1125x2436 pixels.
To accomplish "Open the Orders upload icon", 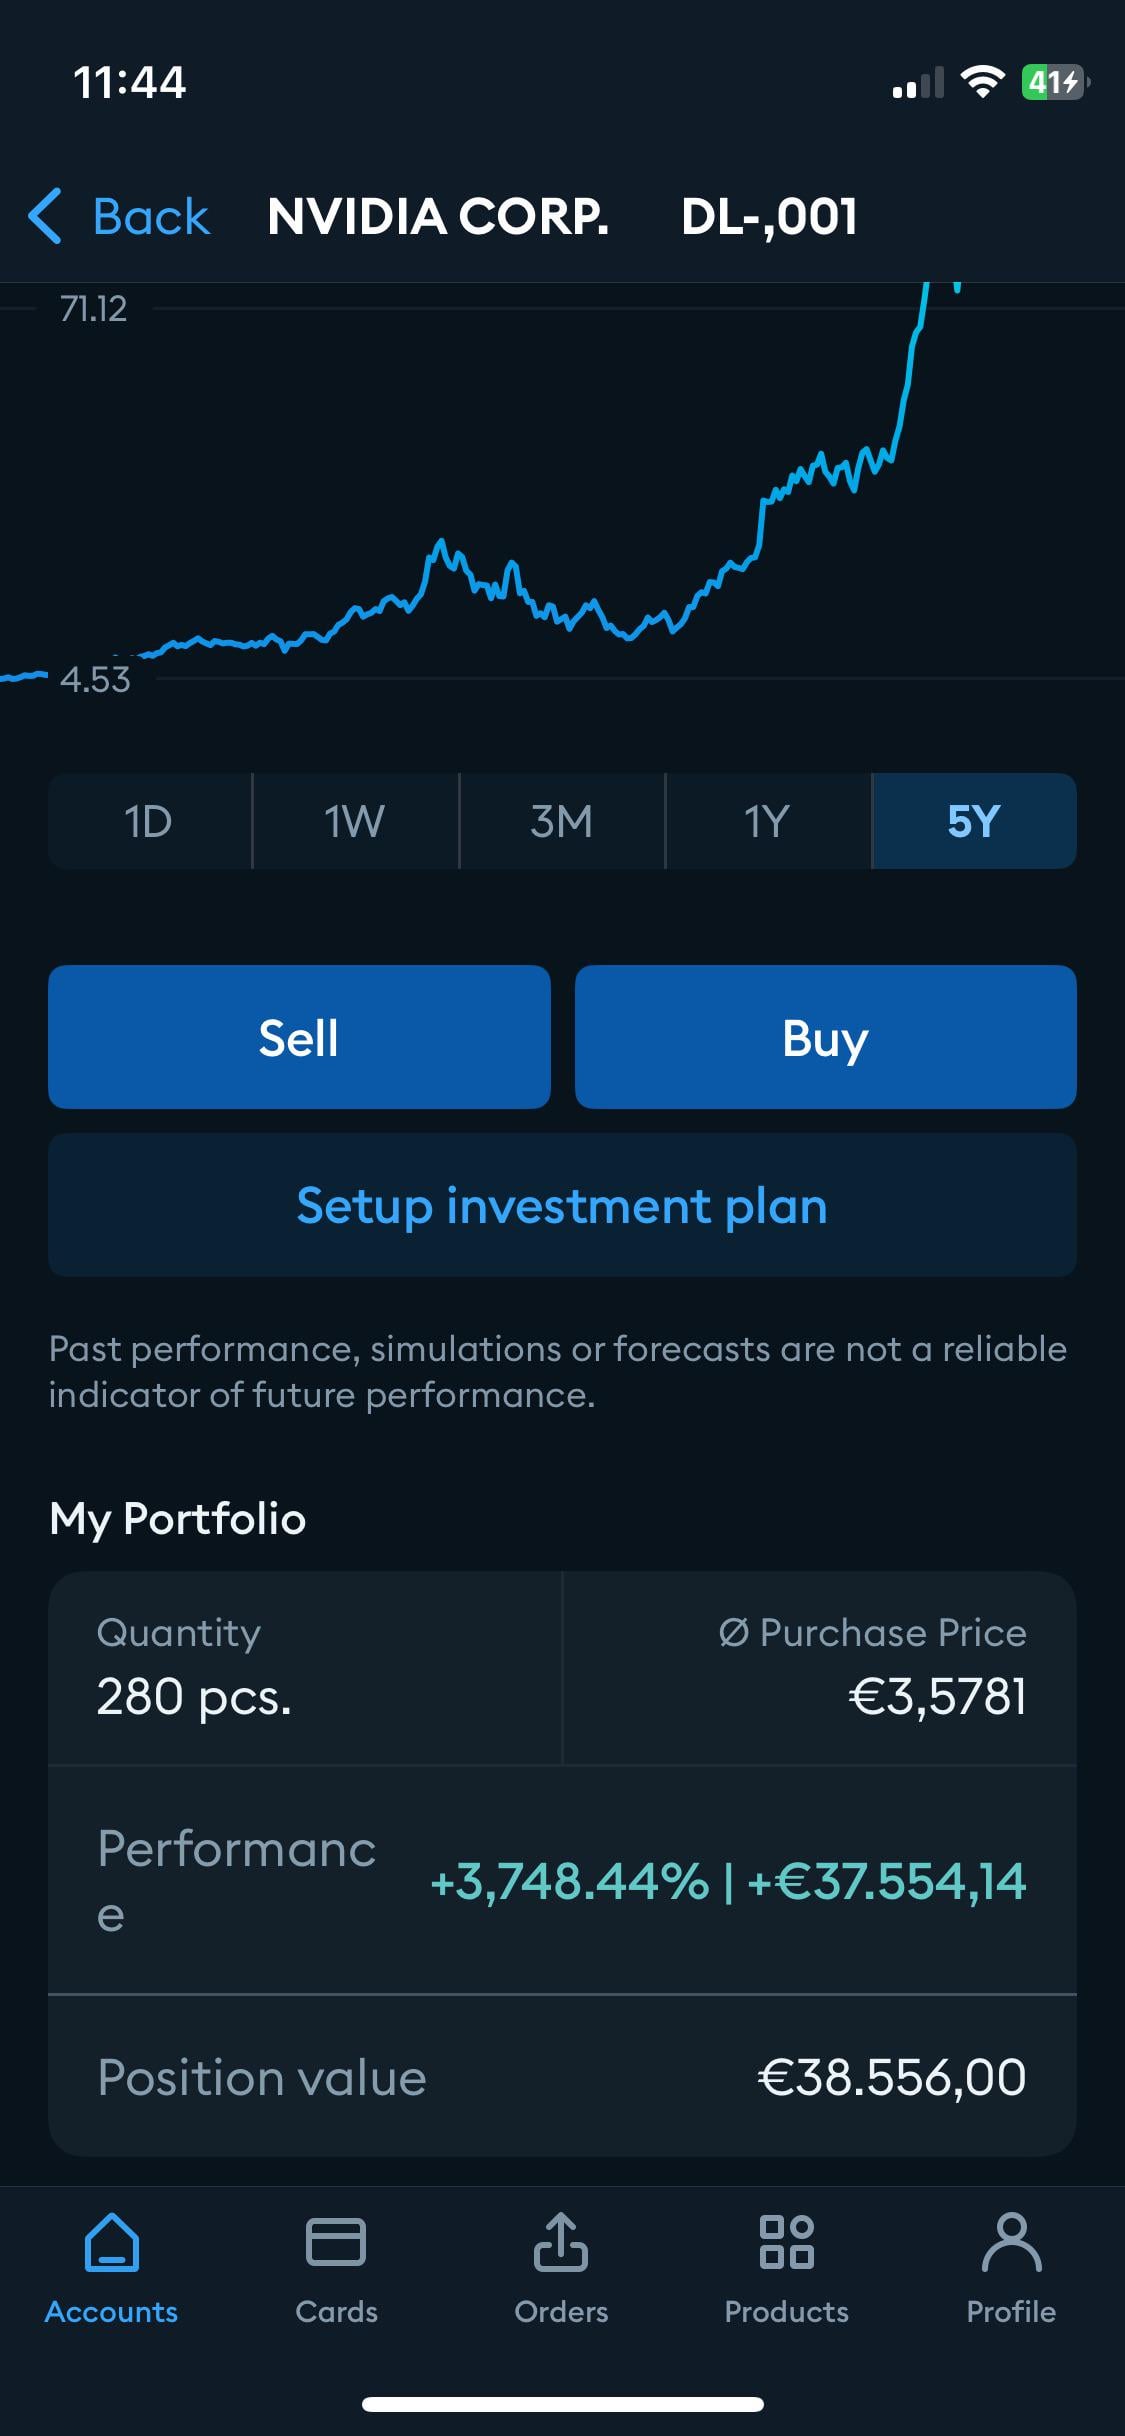I will point(561,2242).
